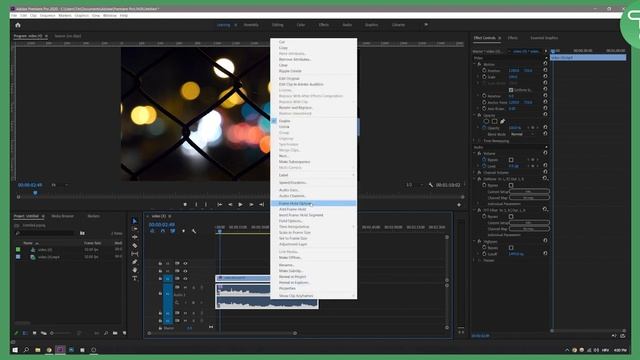The height and width of the screenshot is (360, 640).
Task: Choose Frame Hold Options in context menu
Action: pyautogui.click(x=313, y=203)
